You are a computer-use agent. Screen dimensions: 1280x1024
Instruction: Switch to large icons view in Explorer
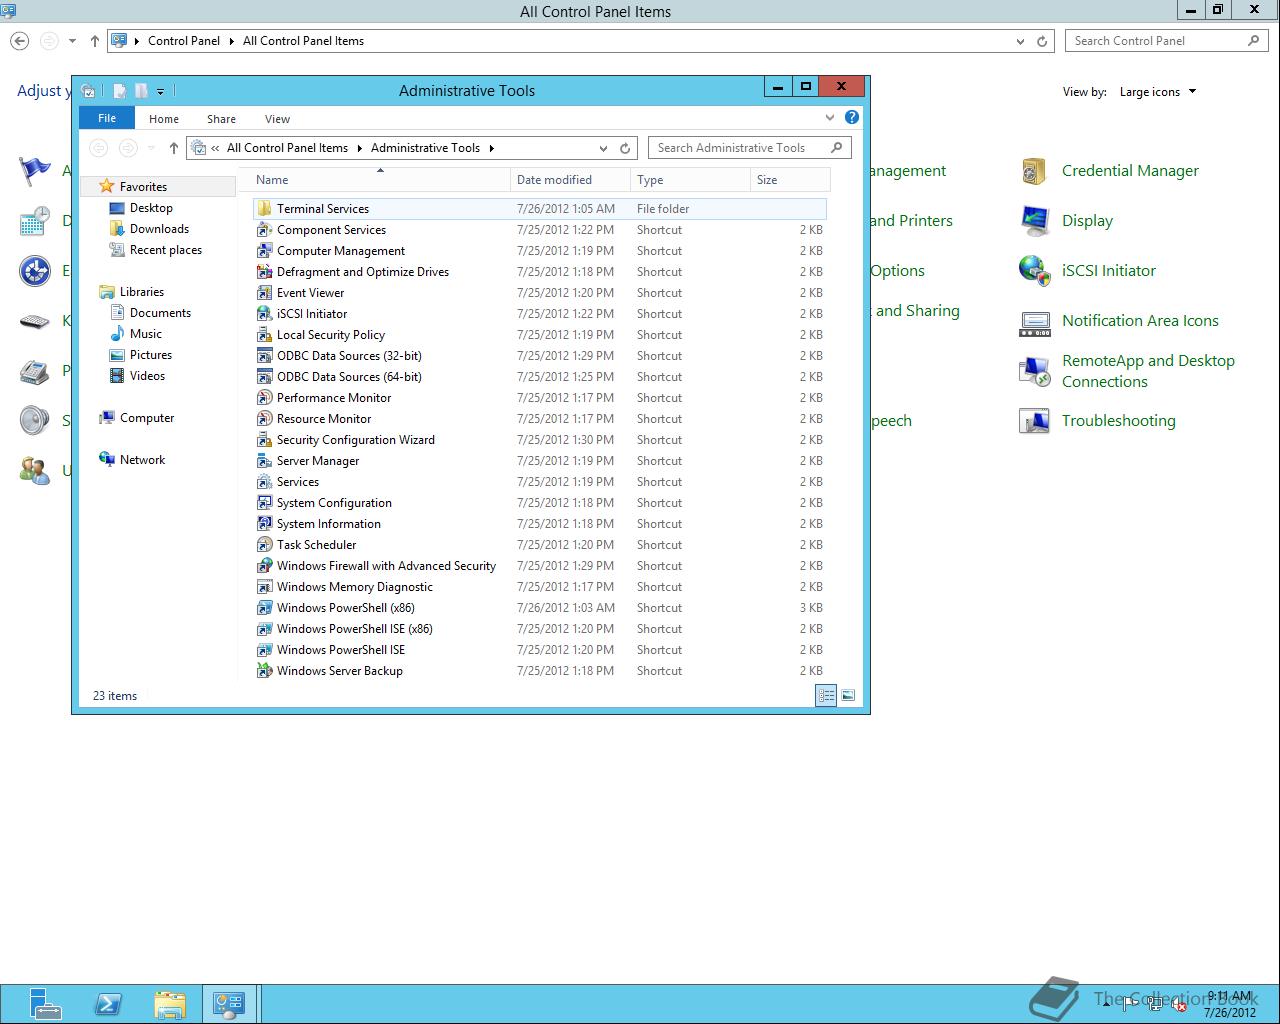pos(848,695)
